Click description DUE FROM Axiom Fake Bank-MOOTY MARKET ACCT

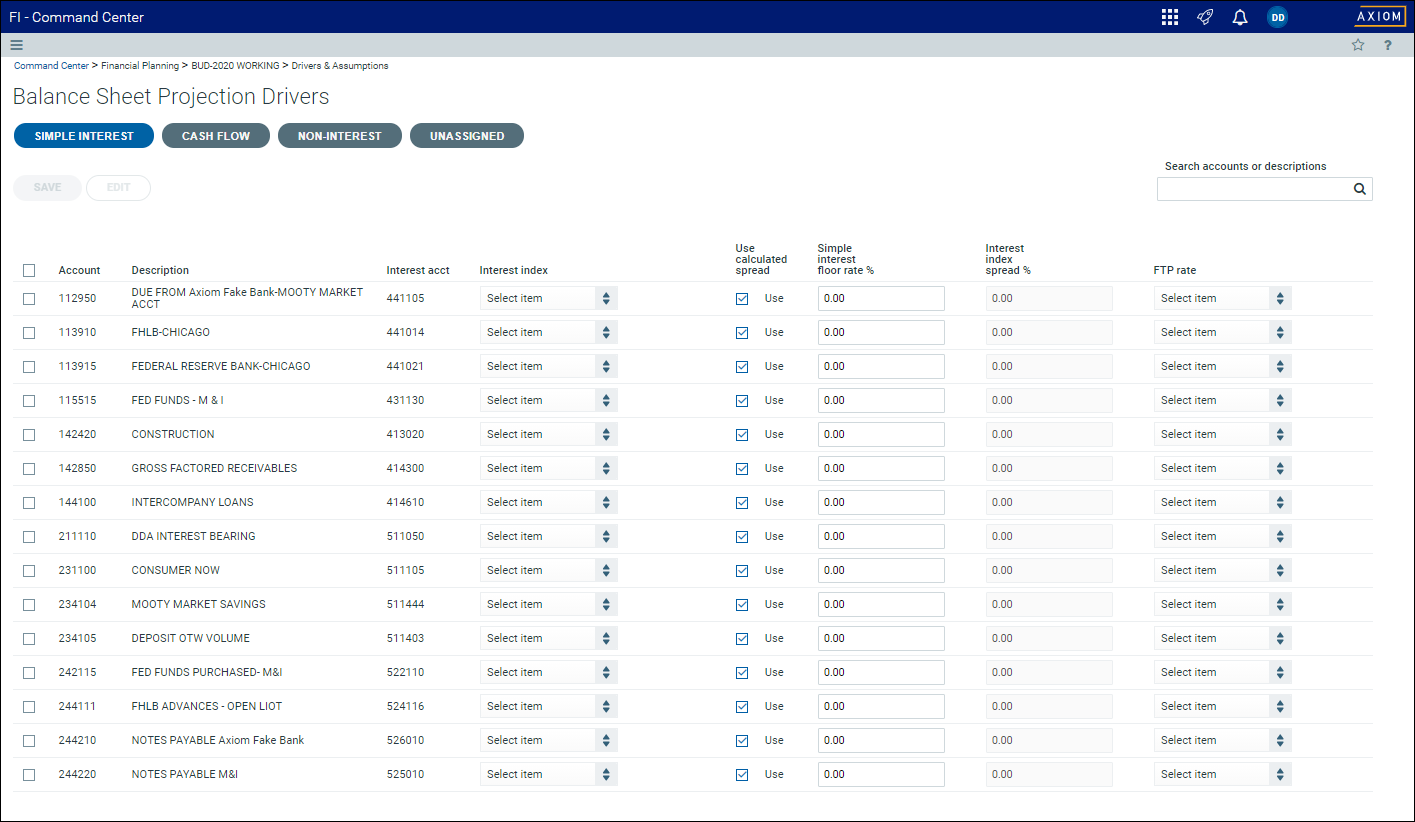(x=247, y=298)
